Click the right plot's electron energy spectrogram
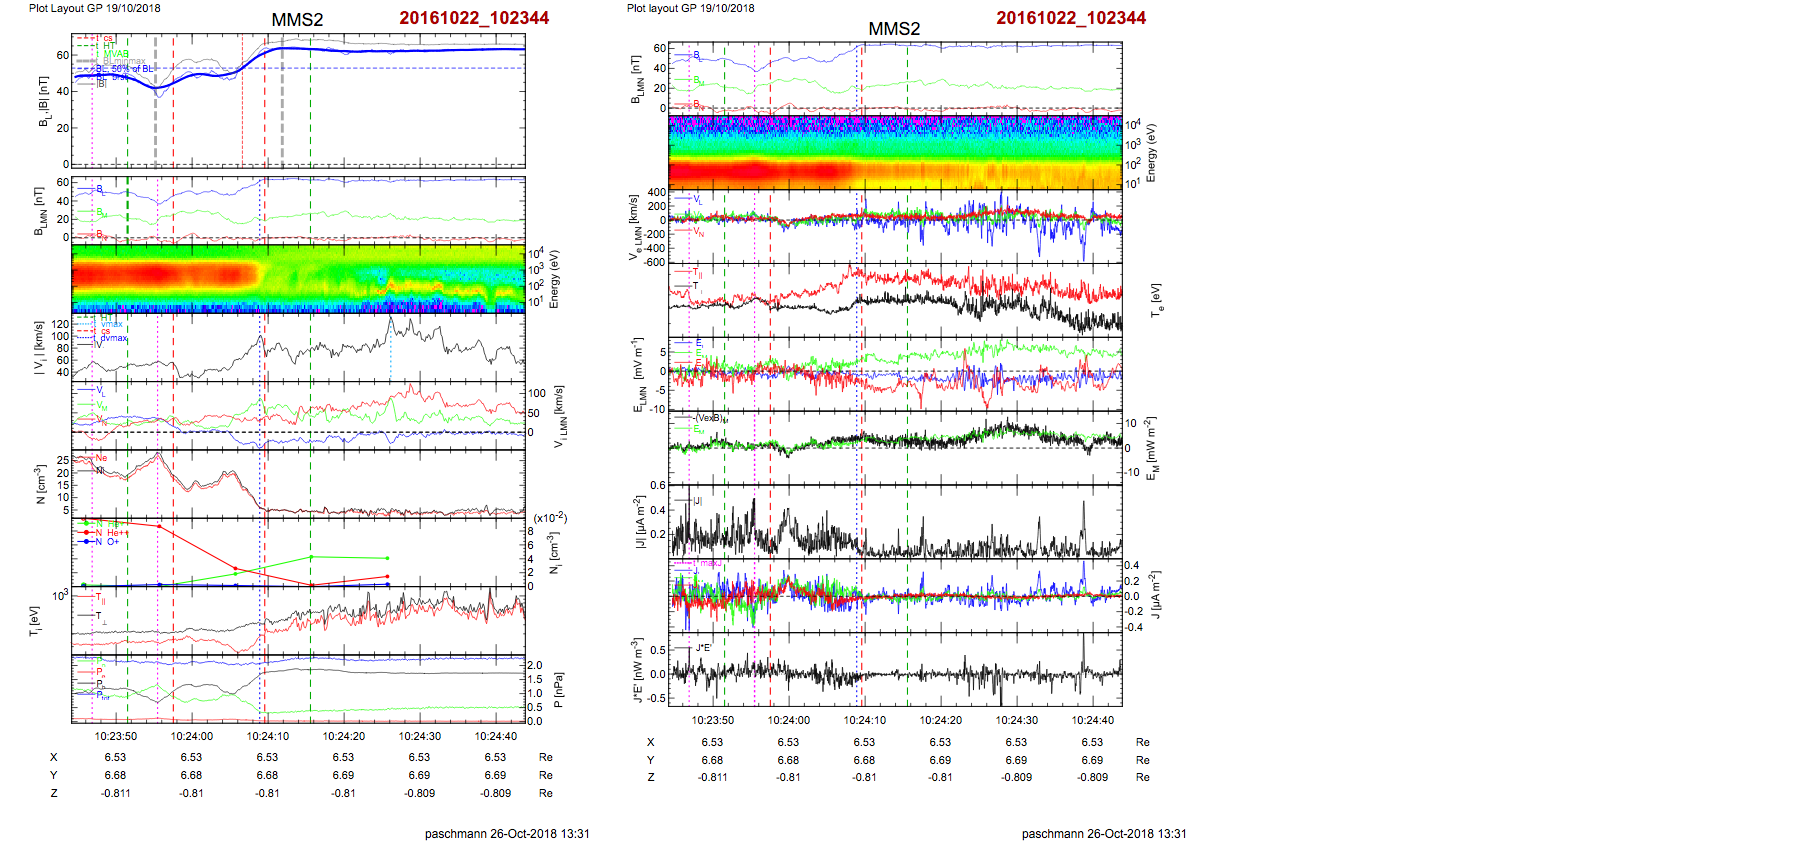 [894, 152]
